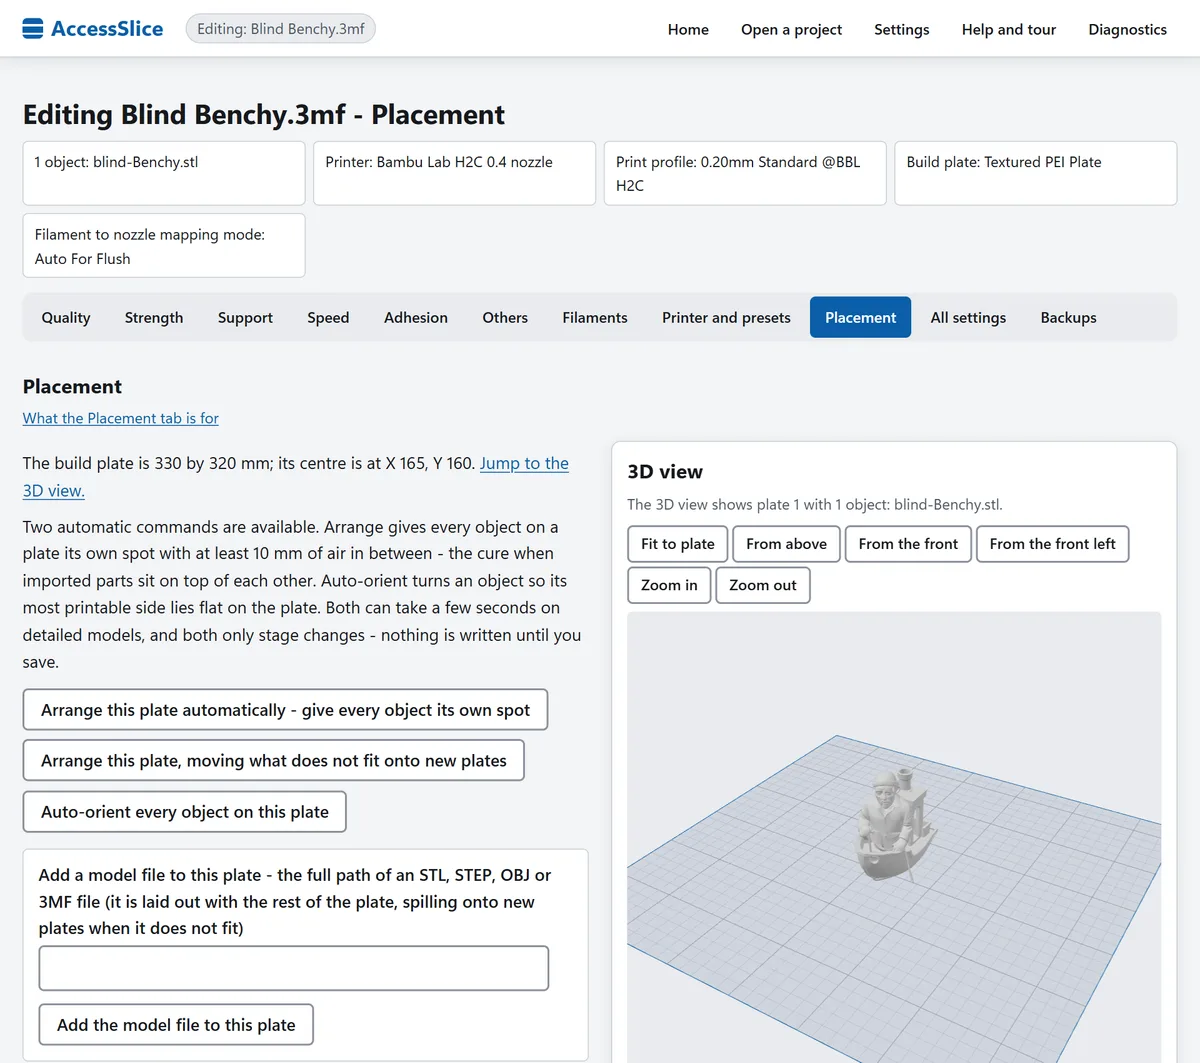The height and width of the screenshot is (1063, 1200).
Task: Select the Support tab
Action: (245, 317)
